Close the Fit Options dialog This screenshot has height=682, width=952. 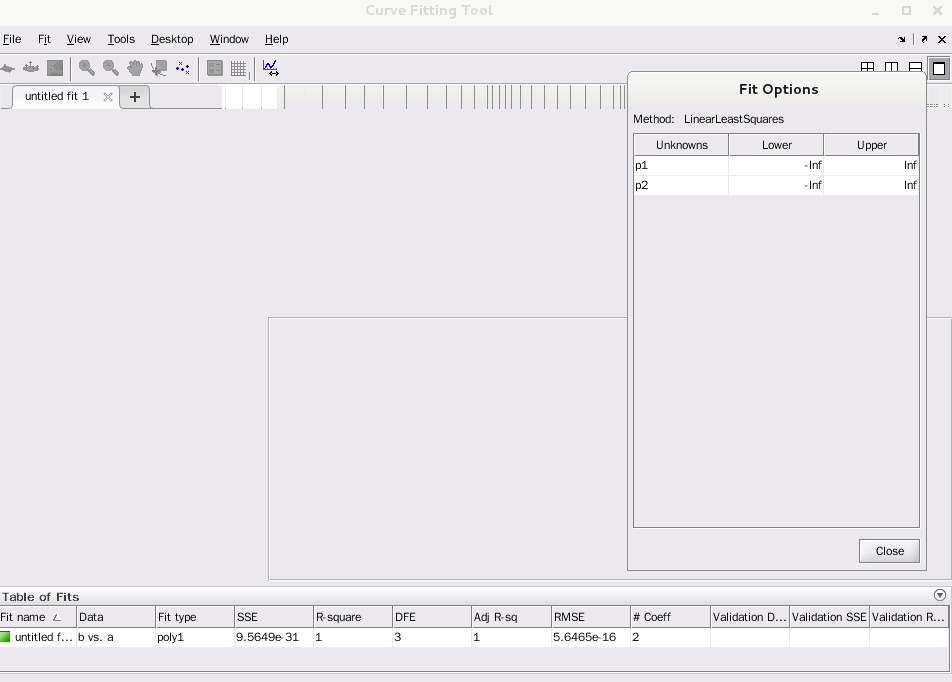(889, 551)
